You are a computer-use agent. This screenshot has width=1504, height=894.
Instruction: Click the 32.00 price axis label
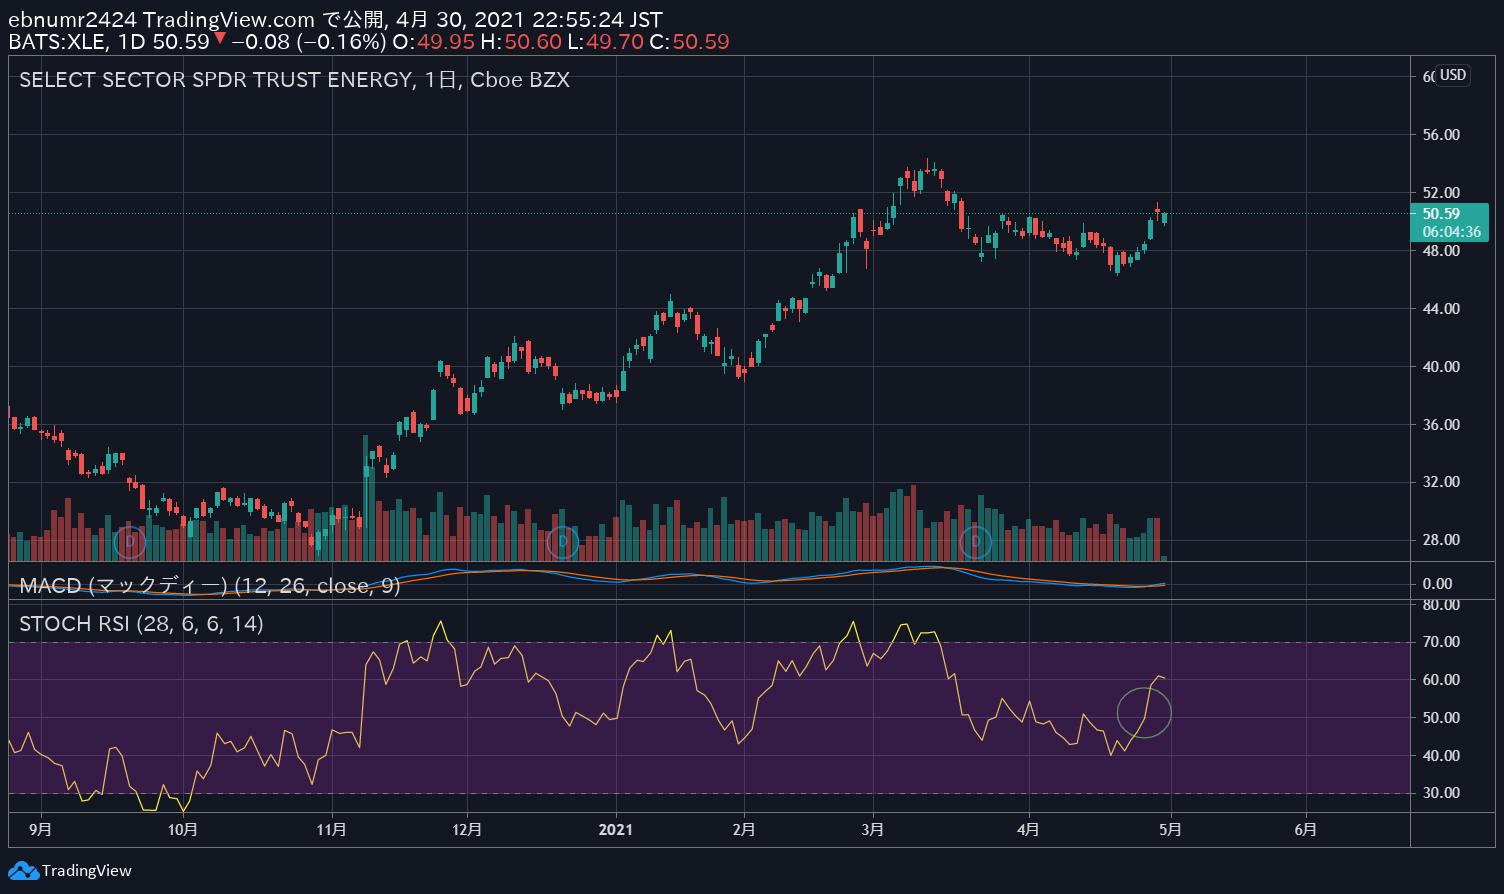coord(1441,482)
